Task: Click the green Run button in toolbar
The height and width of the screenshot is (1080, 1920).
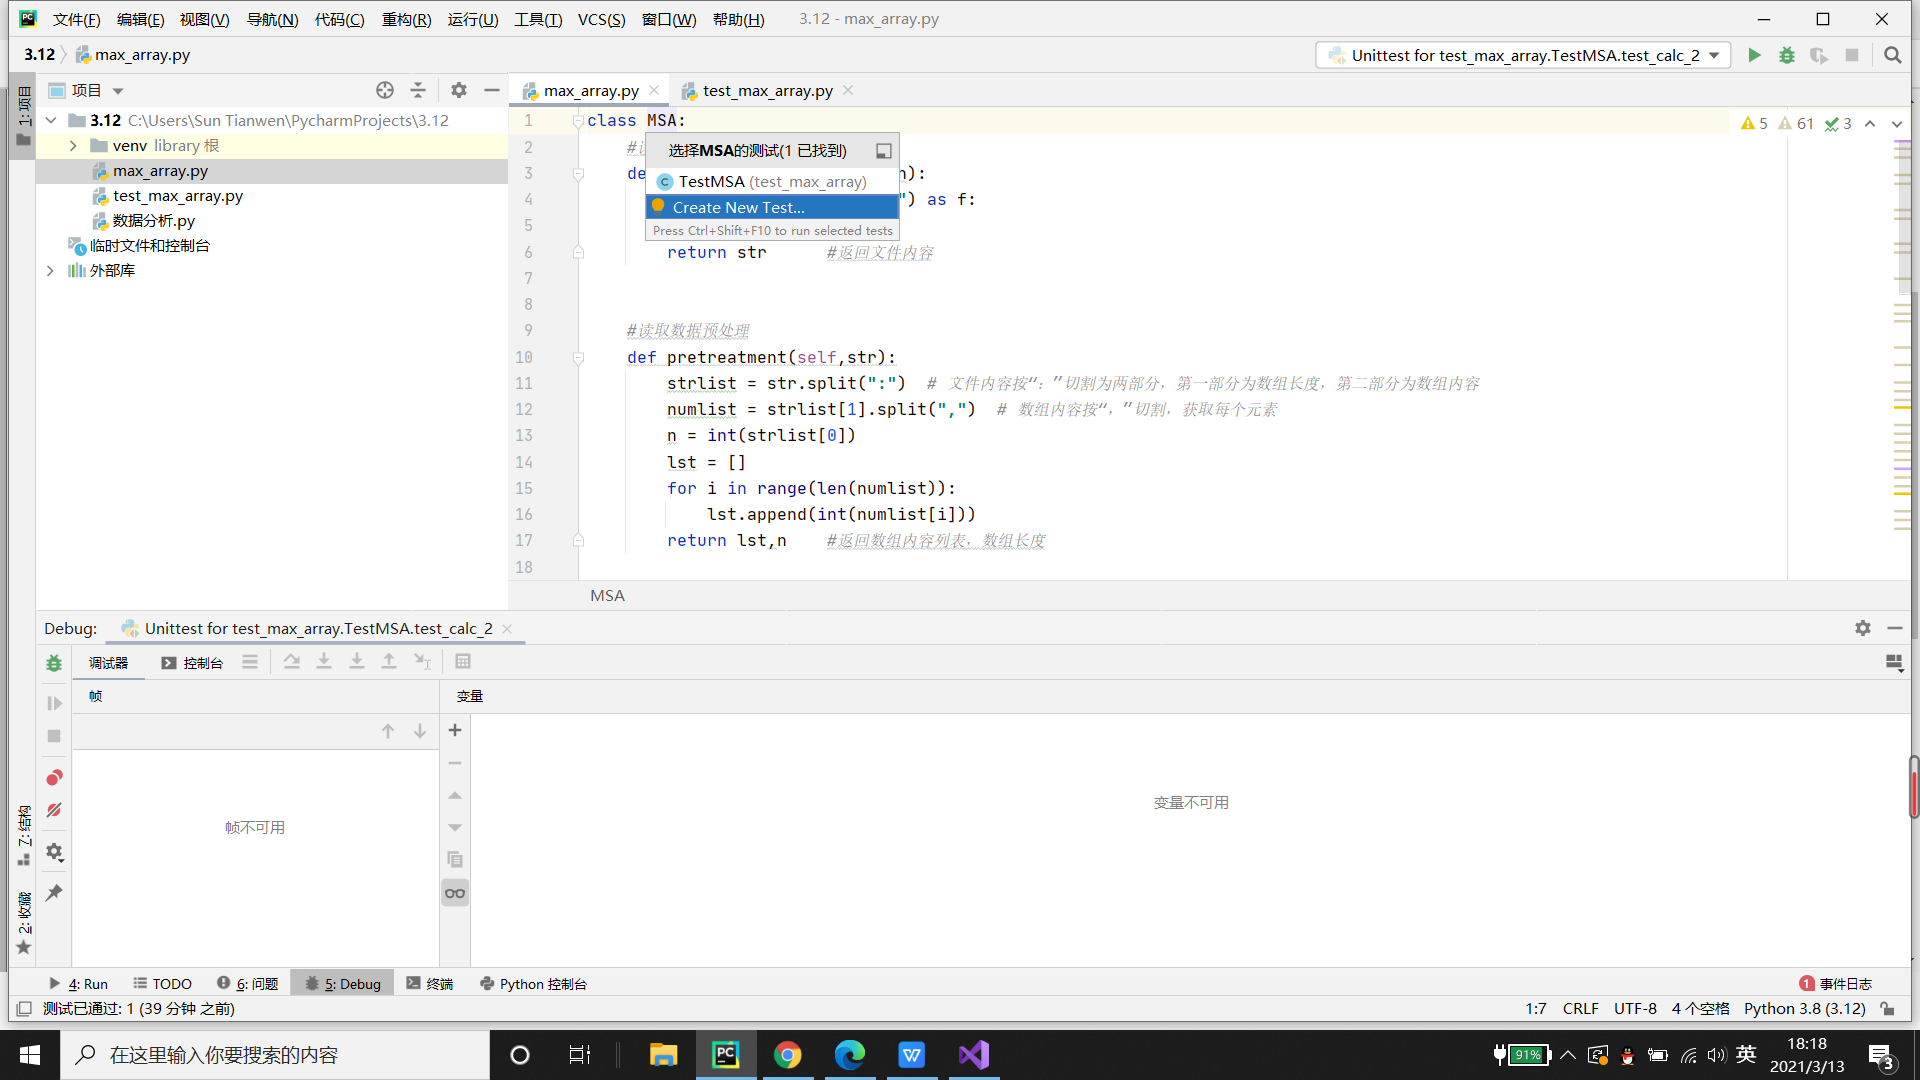Action: (x=1754, y=55)
